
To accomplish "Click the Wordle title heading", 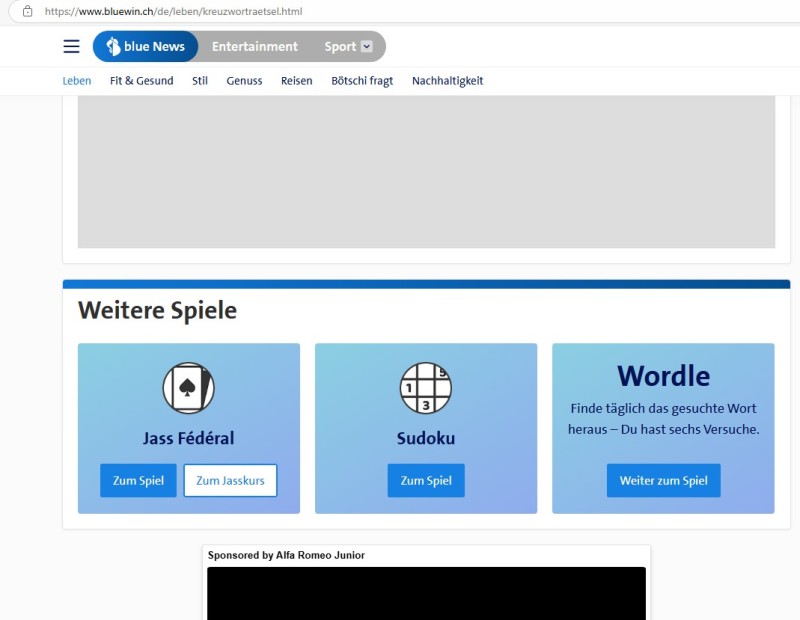I will click(663, 376).
